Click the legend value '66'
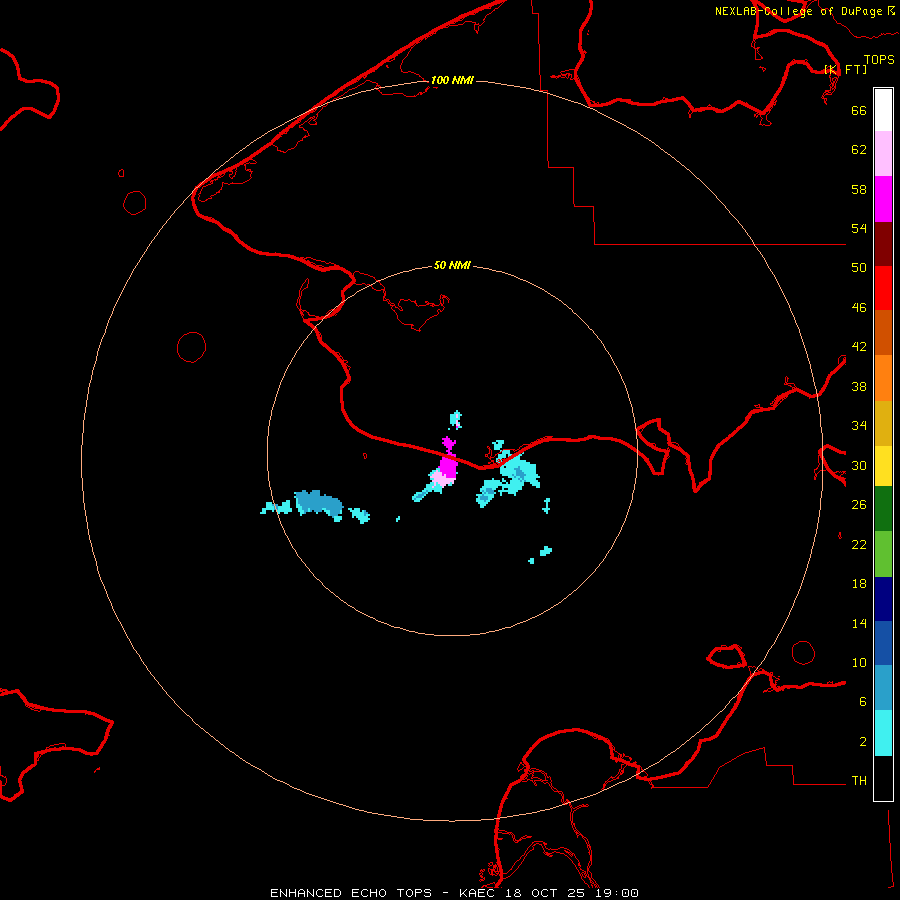Viewport: 900px width, 900px height. [859, 110]
